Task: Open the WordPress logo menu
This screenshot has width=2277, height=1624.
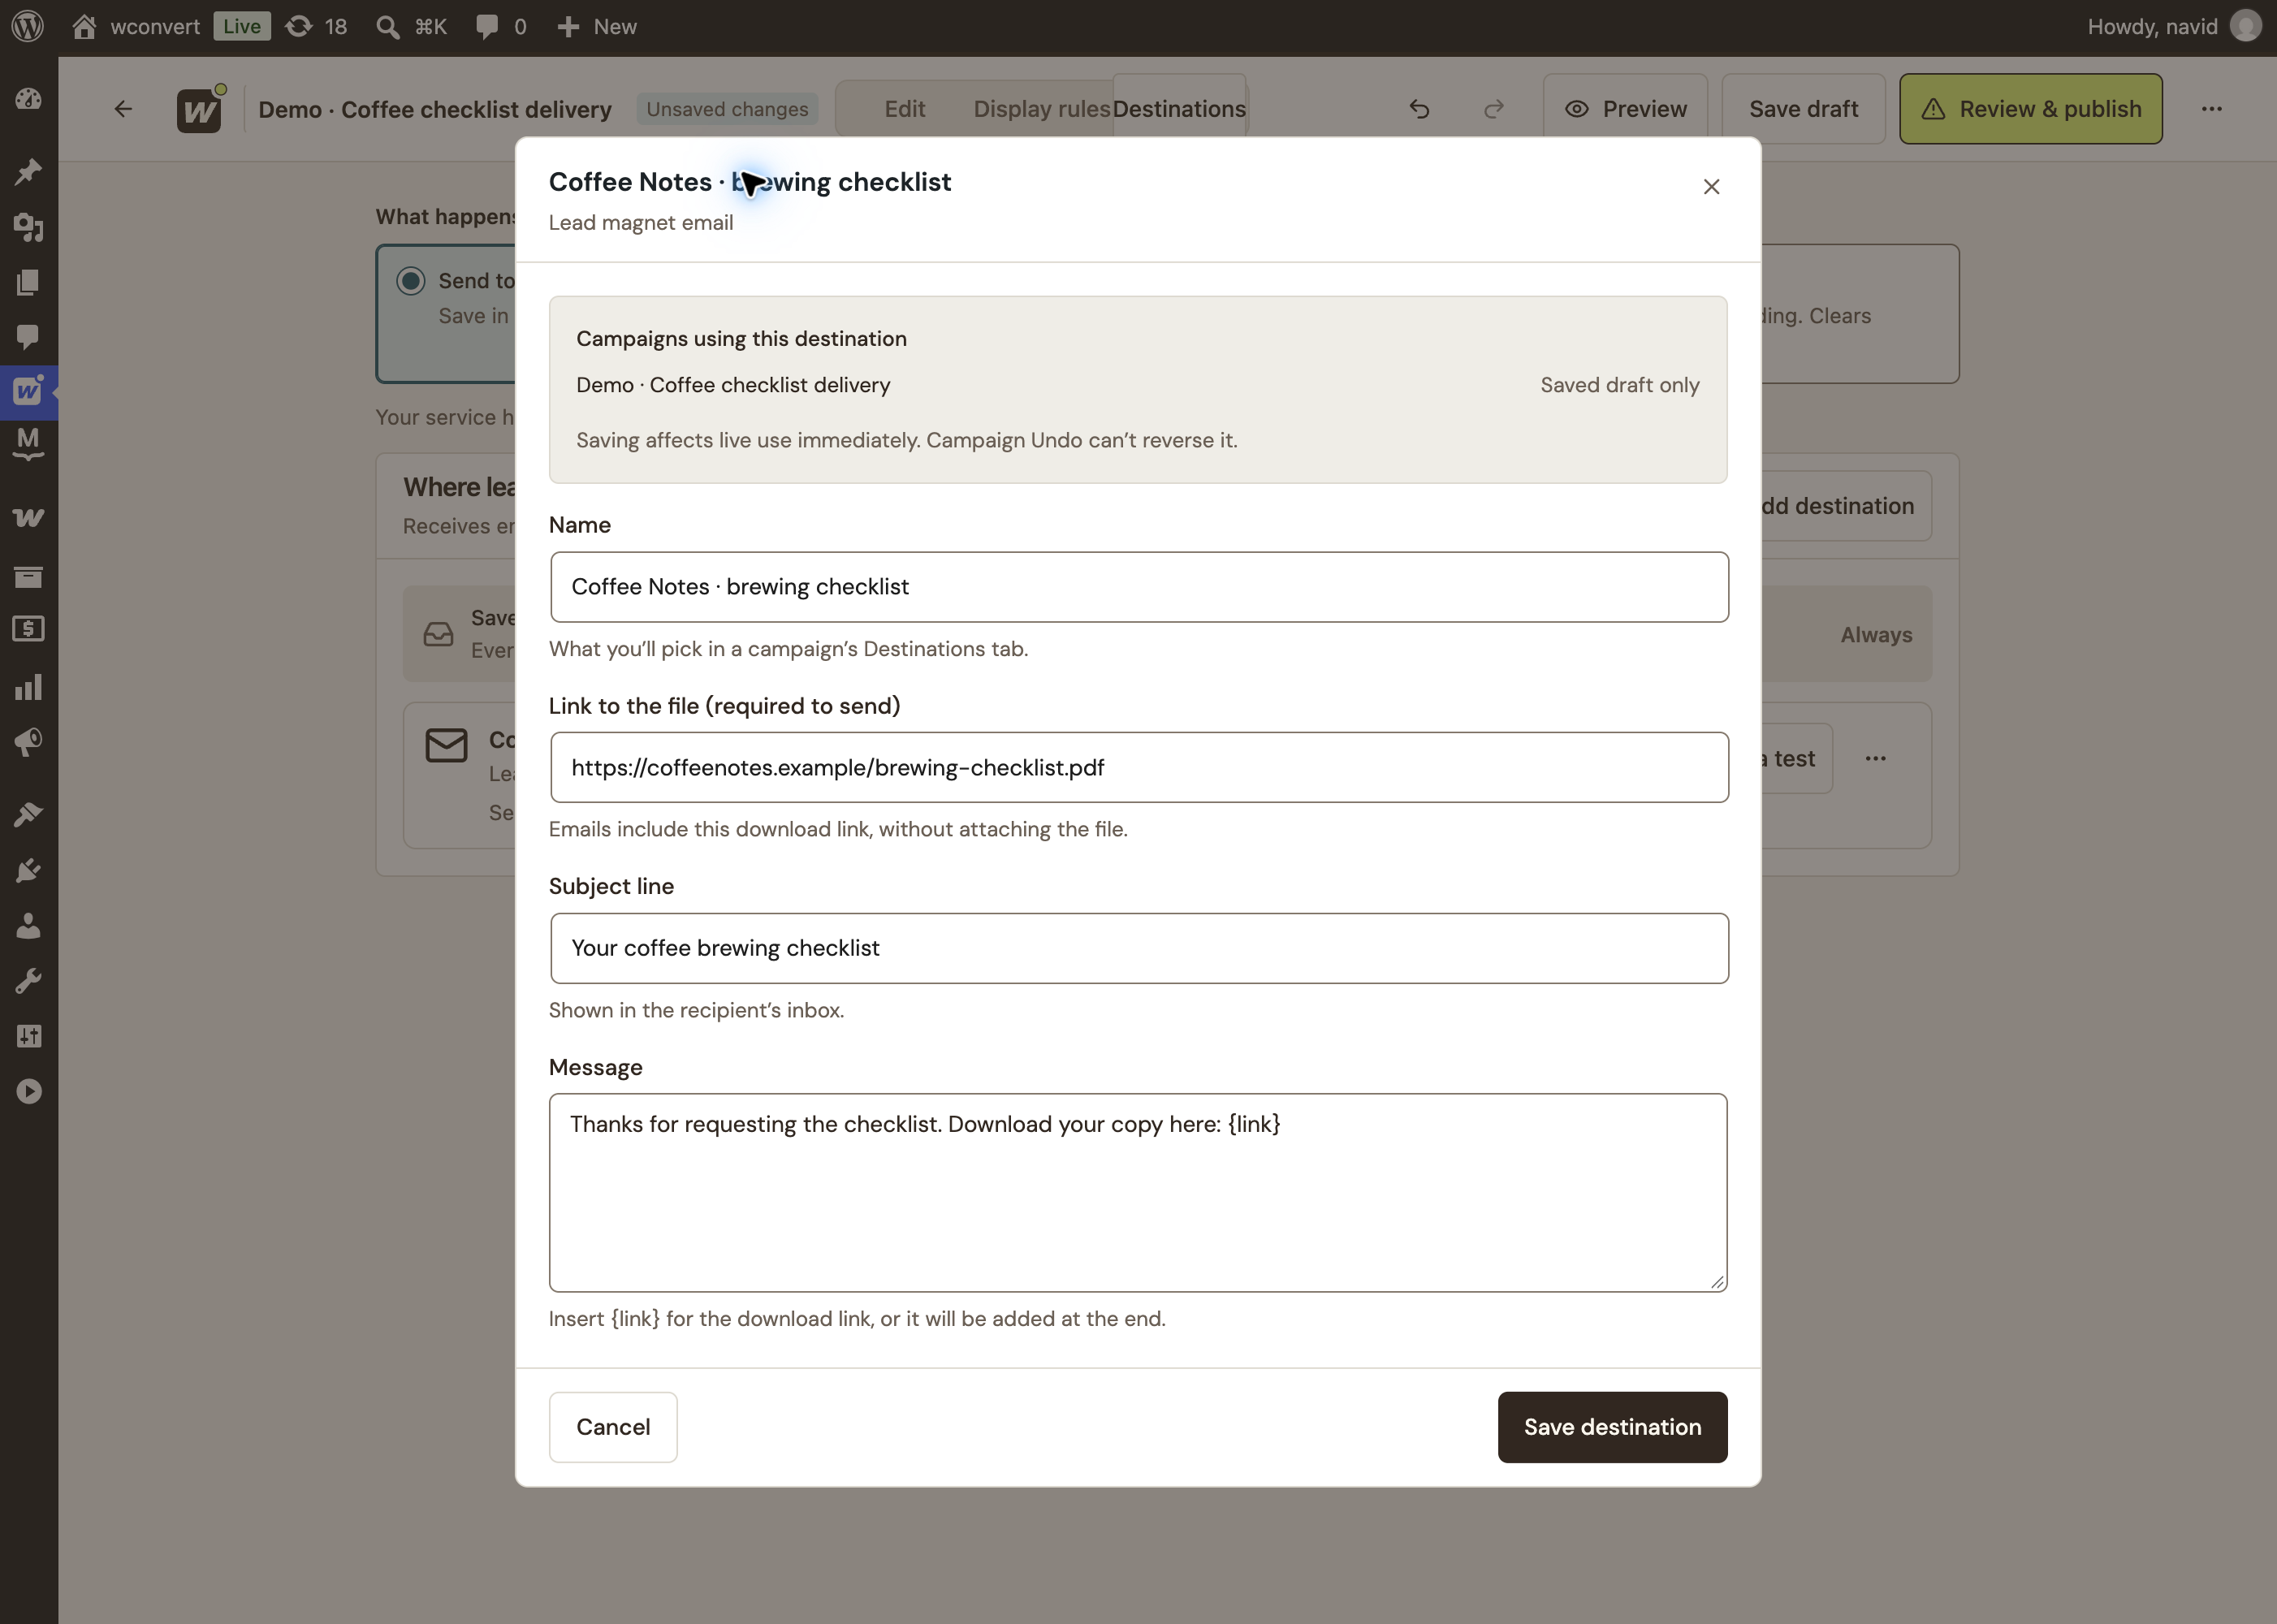Action: 28,27
